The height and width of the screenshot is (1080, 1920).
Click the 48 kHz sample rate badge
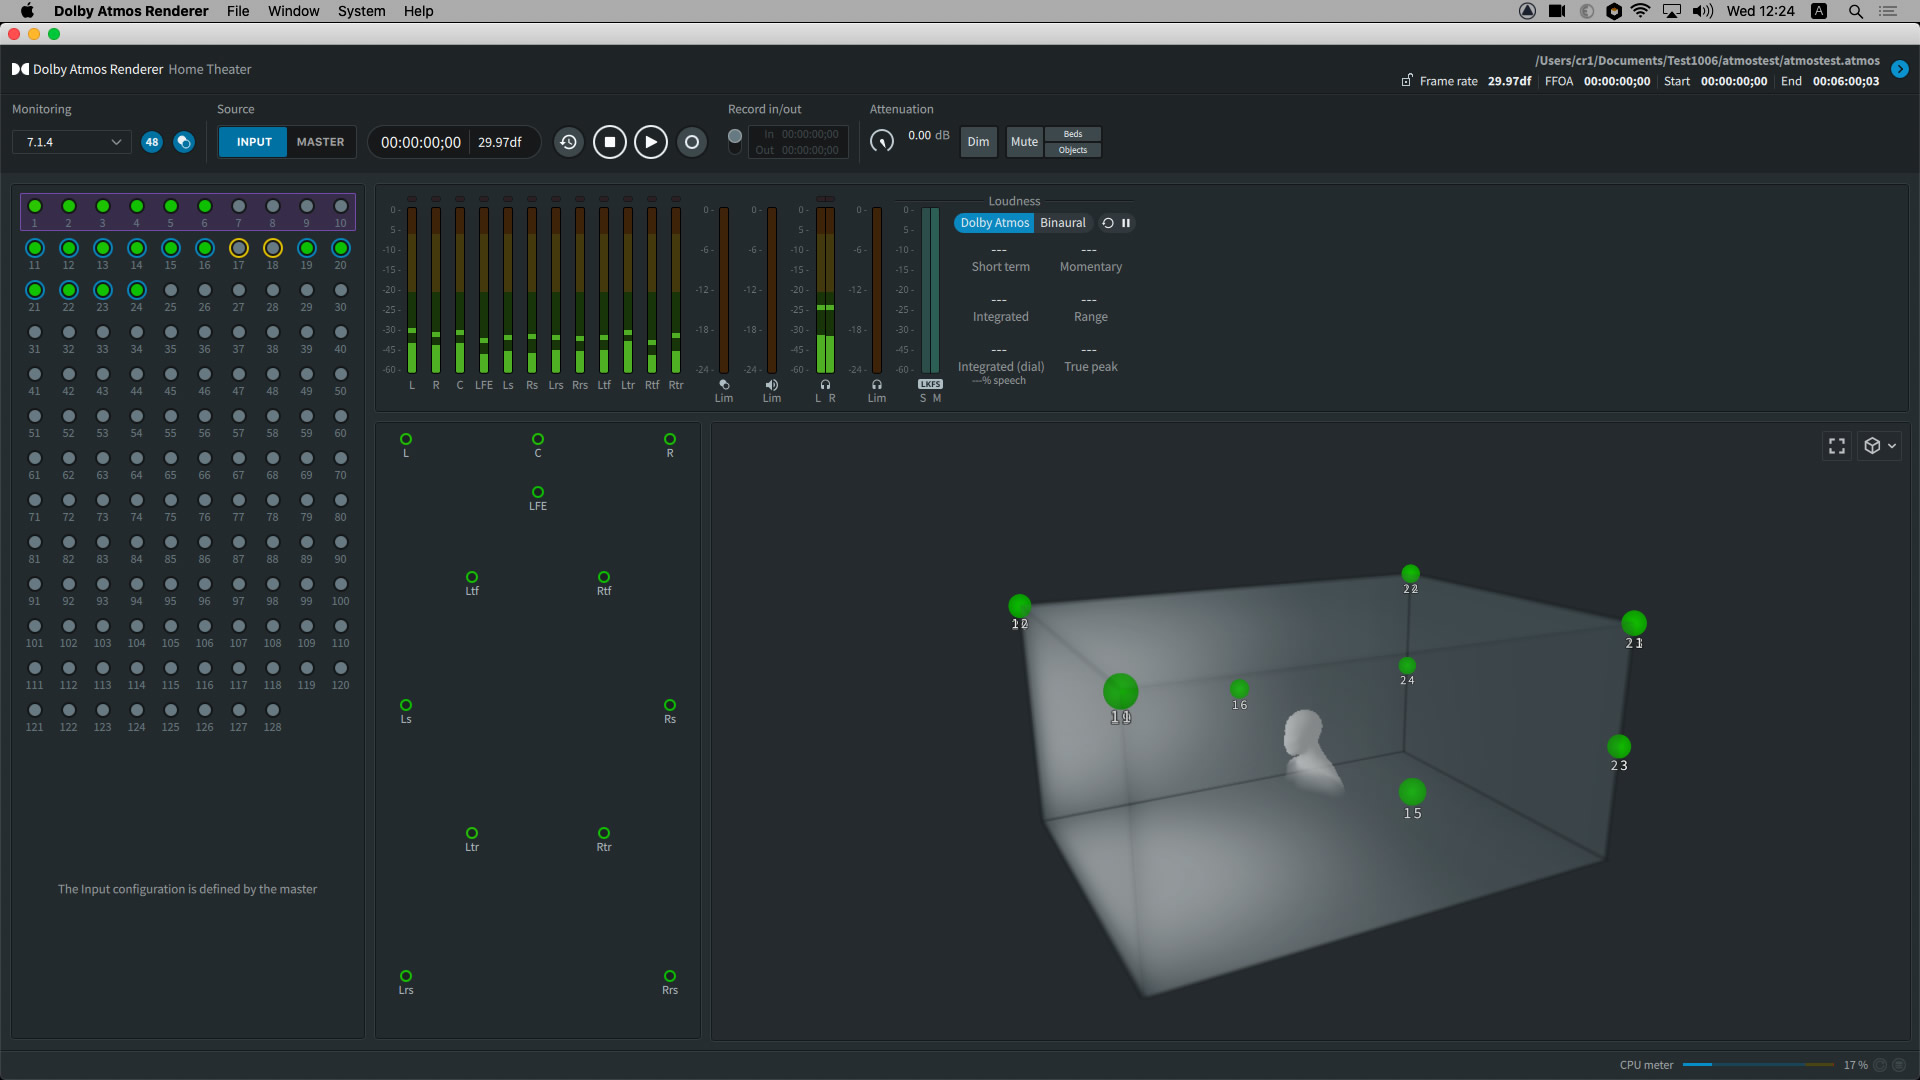click(152, 142)
